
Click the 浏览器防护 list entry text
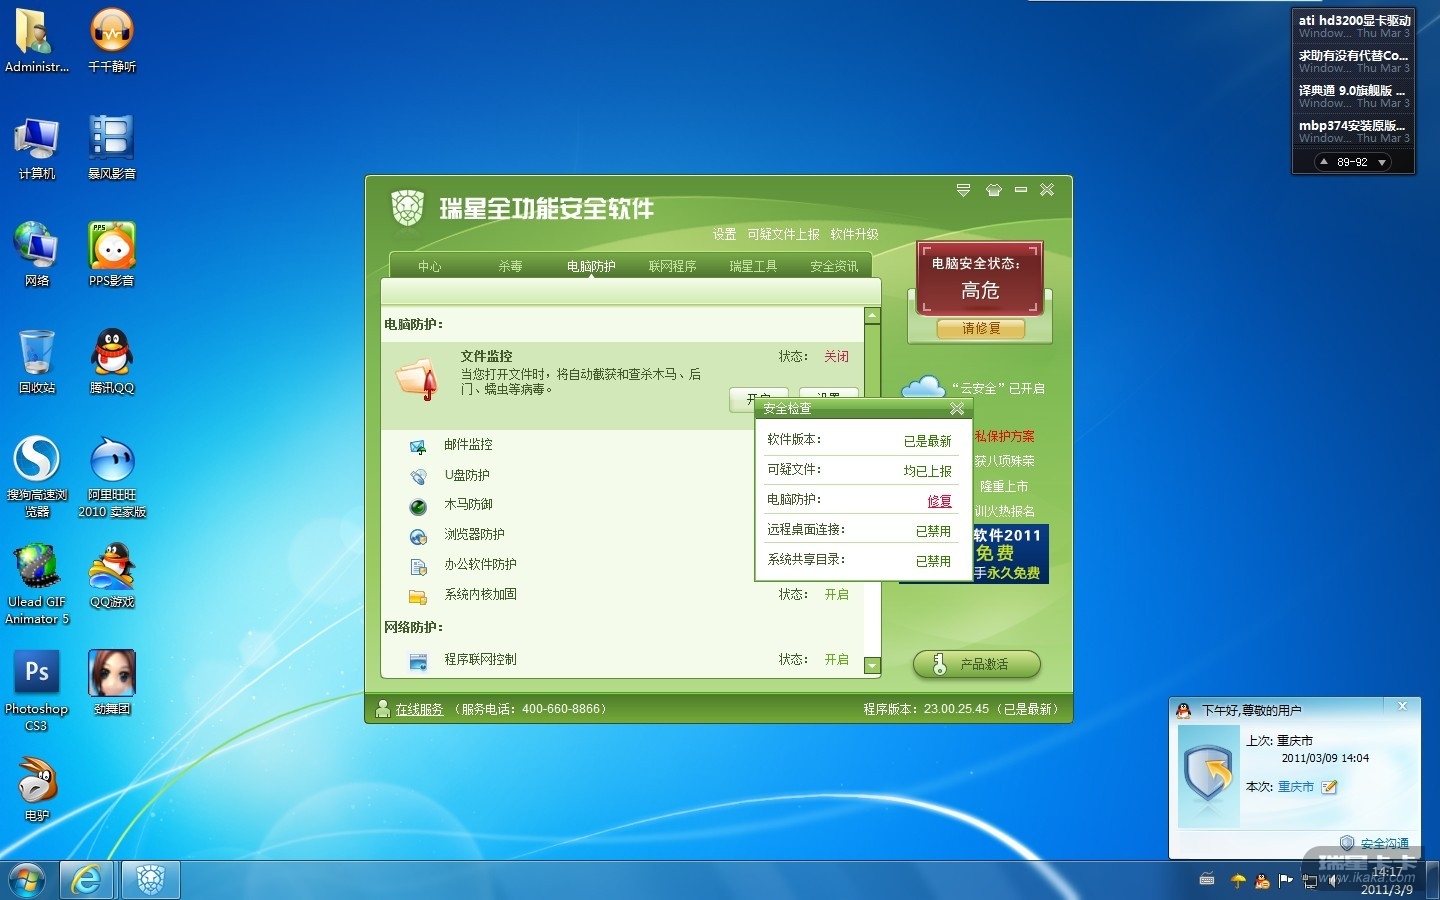coord(474,534)
